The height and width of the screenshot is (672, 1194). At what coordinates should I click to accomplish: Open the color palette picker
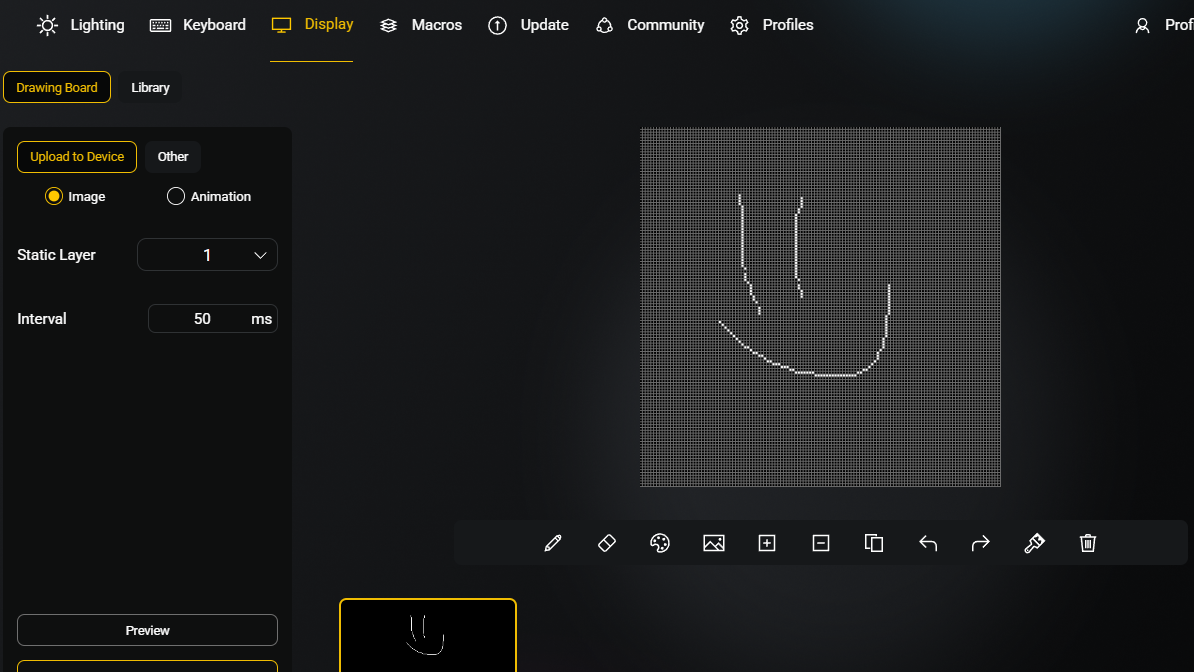tap(660, 543)
